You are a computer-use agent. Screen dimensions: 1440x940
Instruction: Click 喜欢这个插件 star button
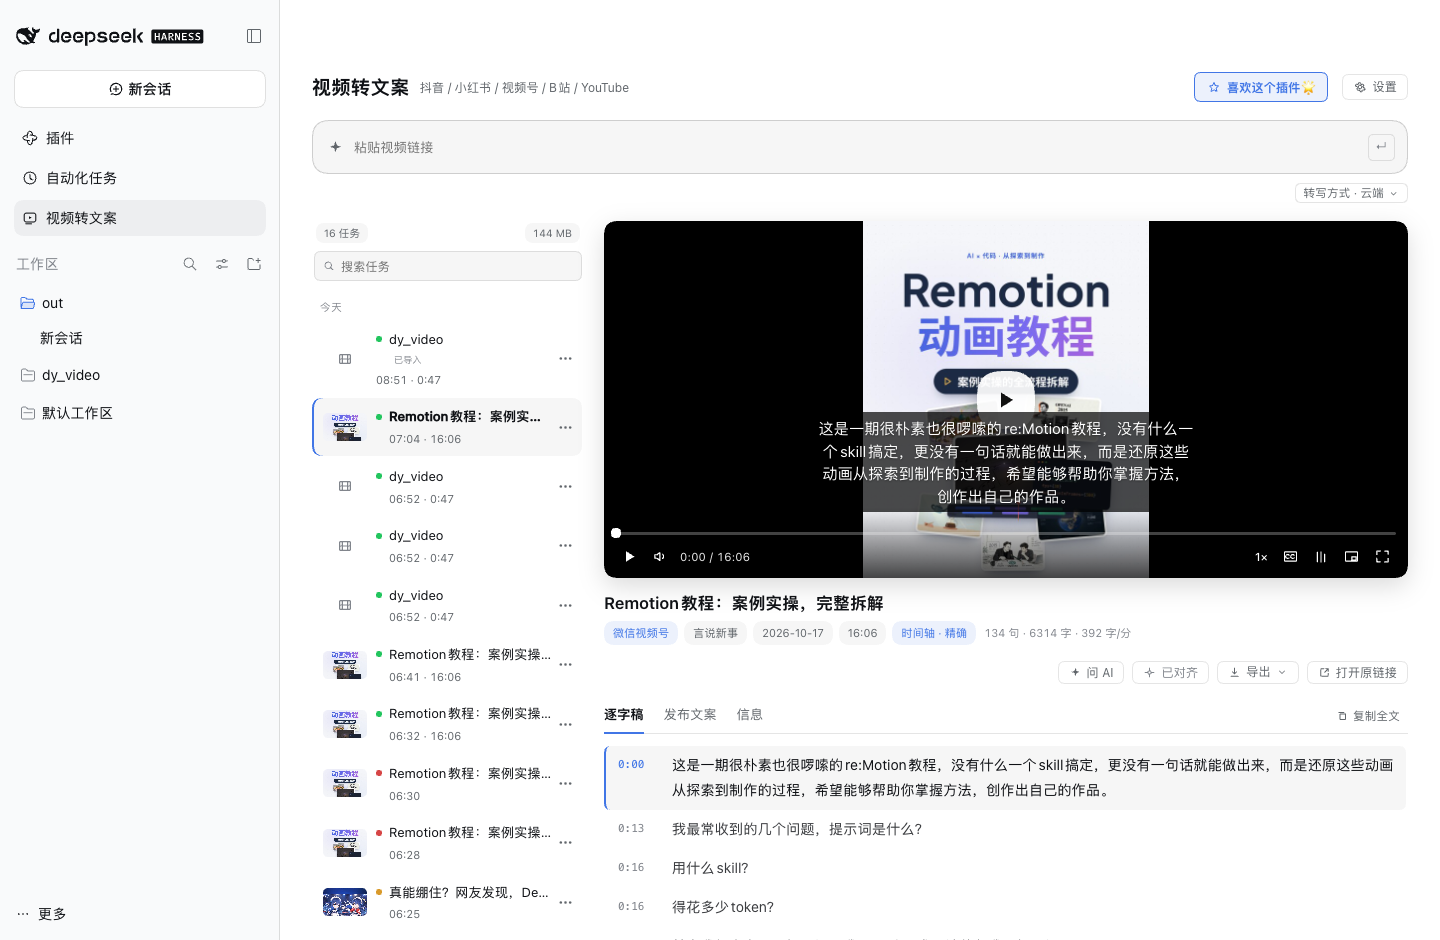click(1261, 87)
